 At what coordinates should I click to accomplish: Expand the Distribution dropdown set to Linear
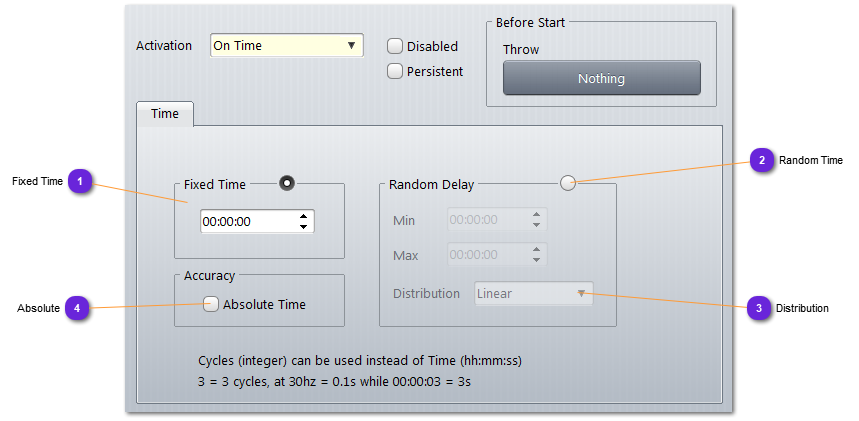point(533,294)
